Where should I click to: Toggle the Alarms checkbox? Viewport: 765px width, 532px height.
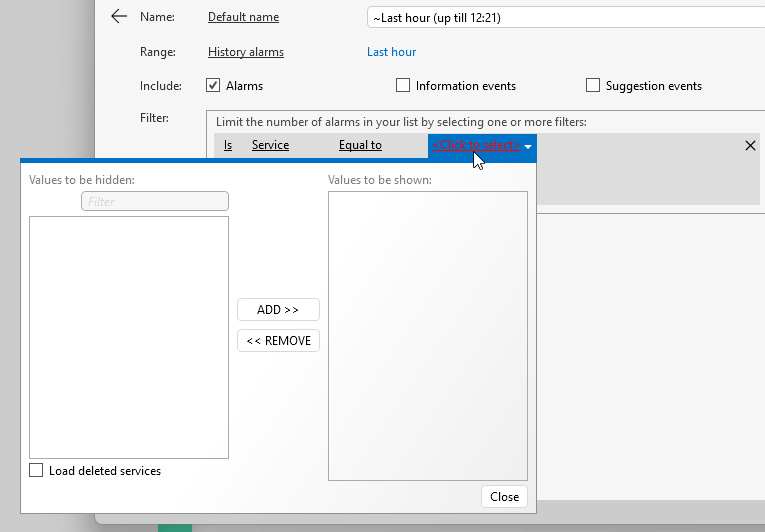pos(213,86)
